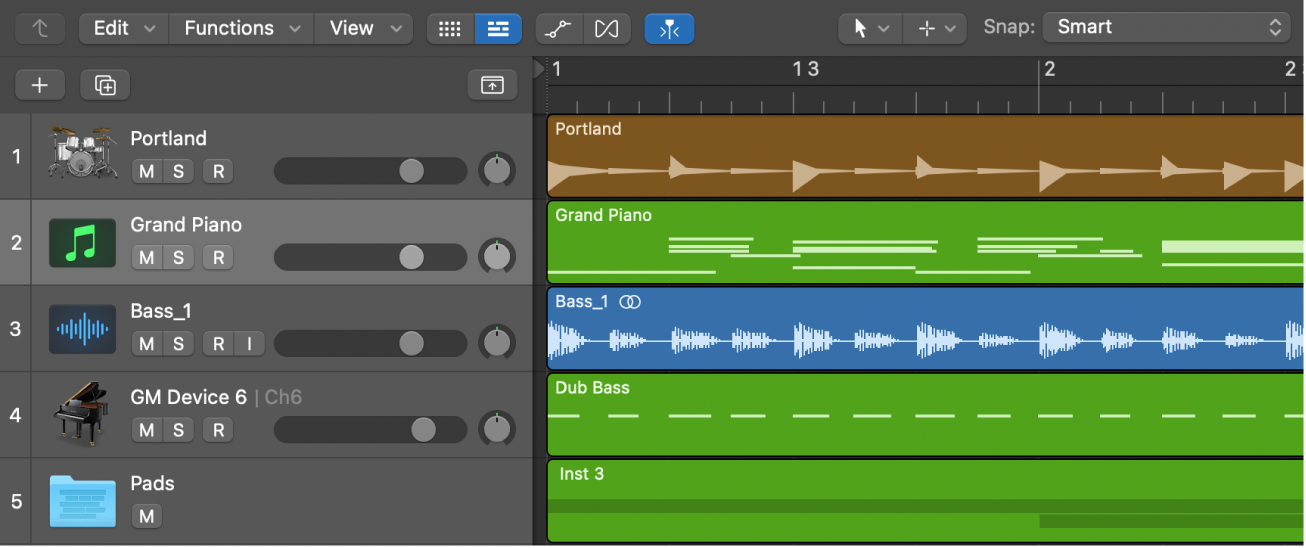1306x548 pixels.
Task: Select the Portland drummer region
Action: (926, 156)
